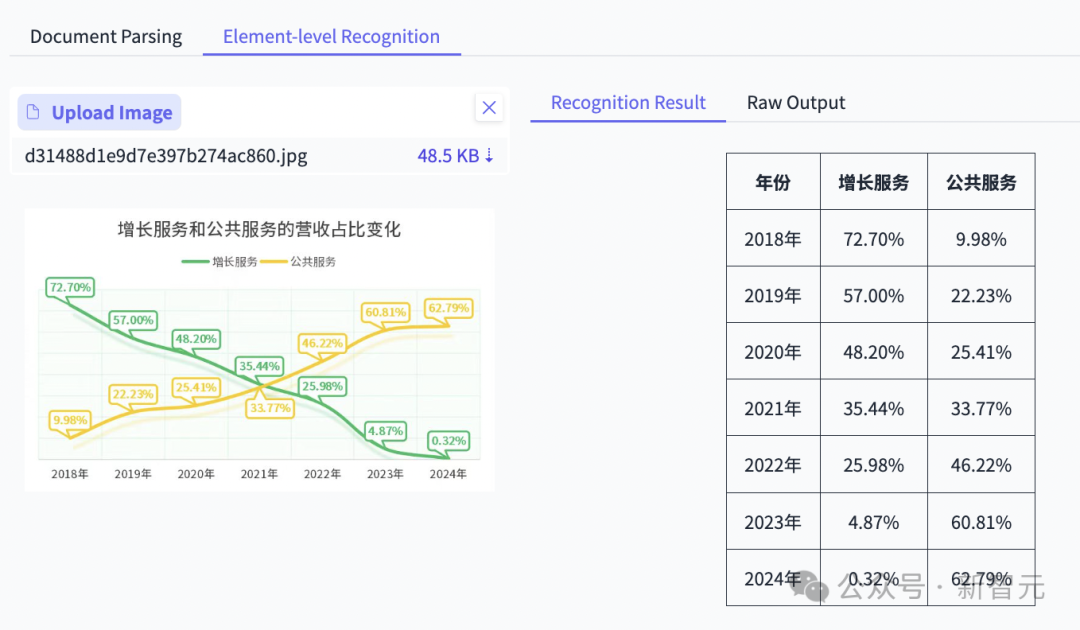1080x630 pixels.
Task: Click the 2018年 x-axis label on chart
Action: click(x=70, y=474)
